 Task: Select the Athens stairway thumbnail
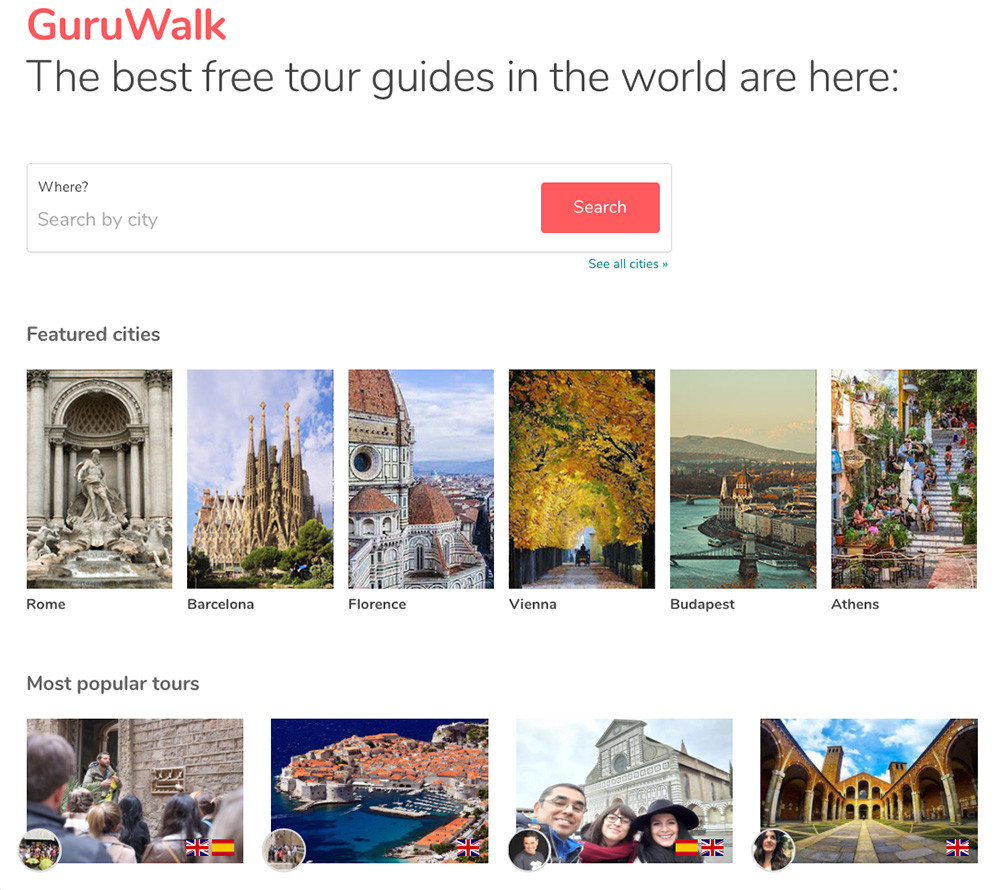(904, 479)
